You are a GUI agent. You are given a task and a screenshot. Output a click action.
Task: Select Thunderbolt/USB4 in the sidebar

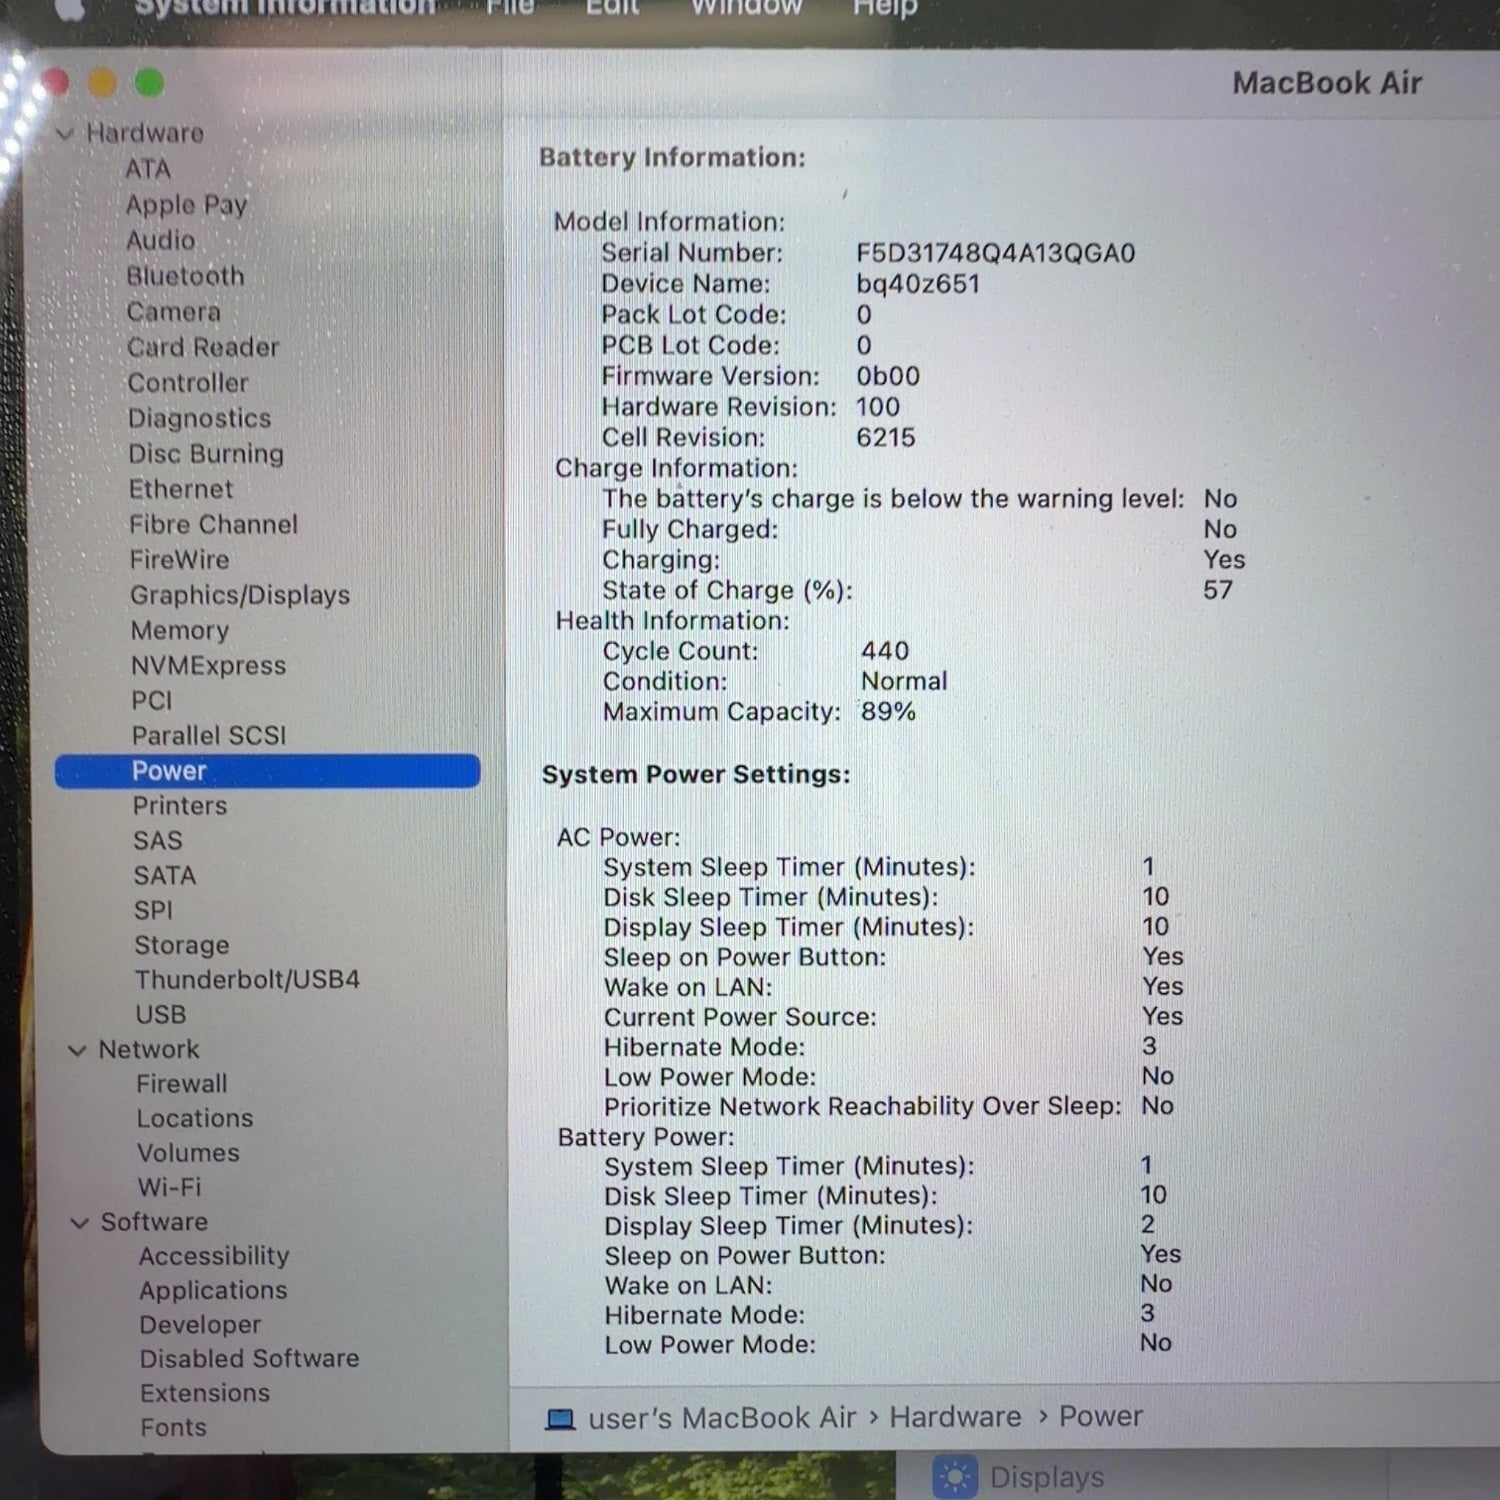(x=247, y=979)
